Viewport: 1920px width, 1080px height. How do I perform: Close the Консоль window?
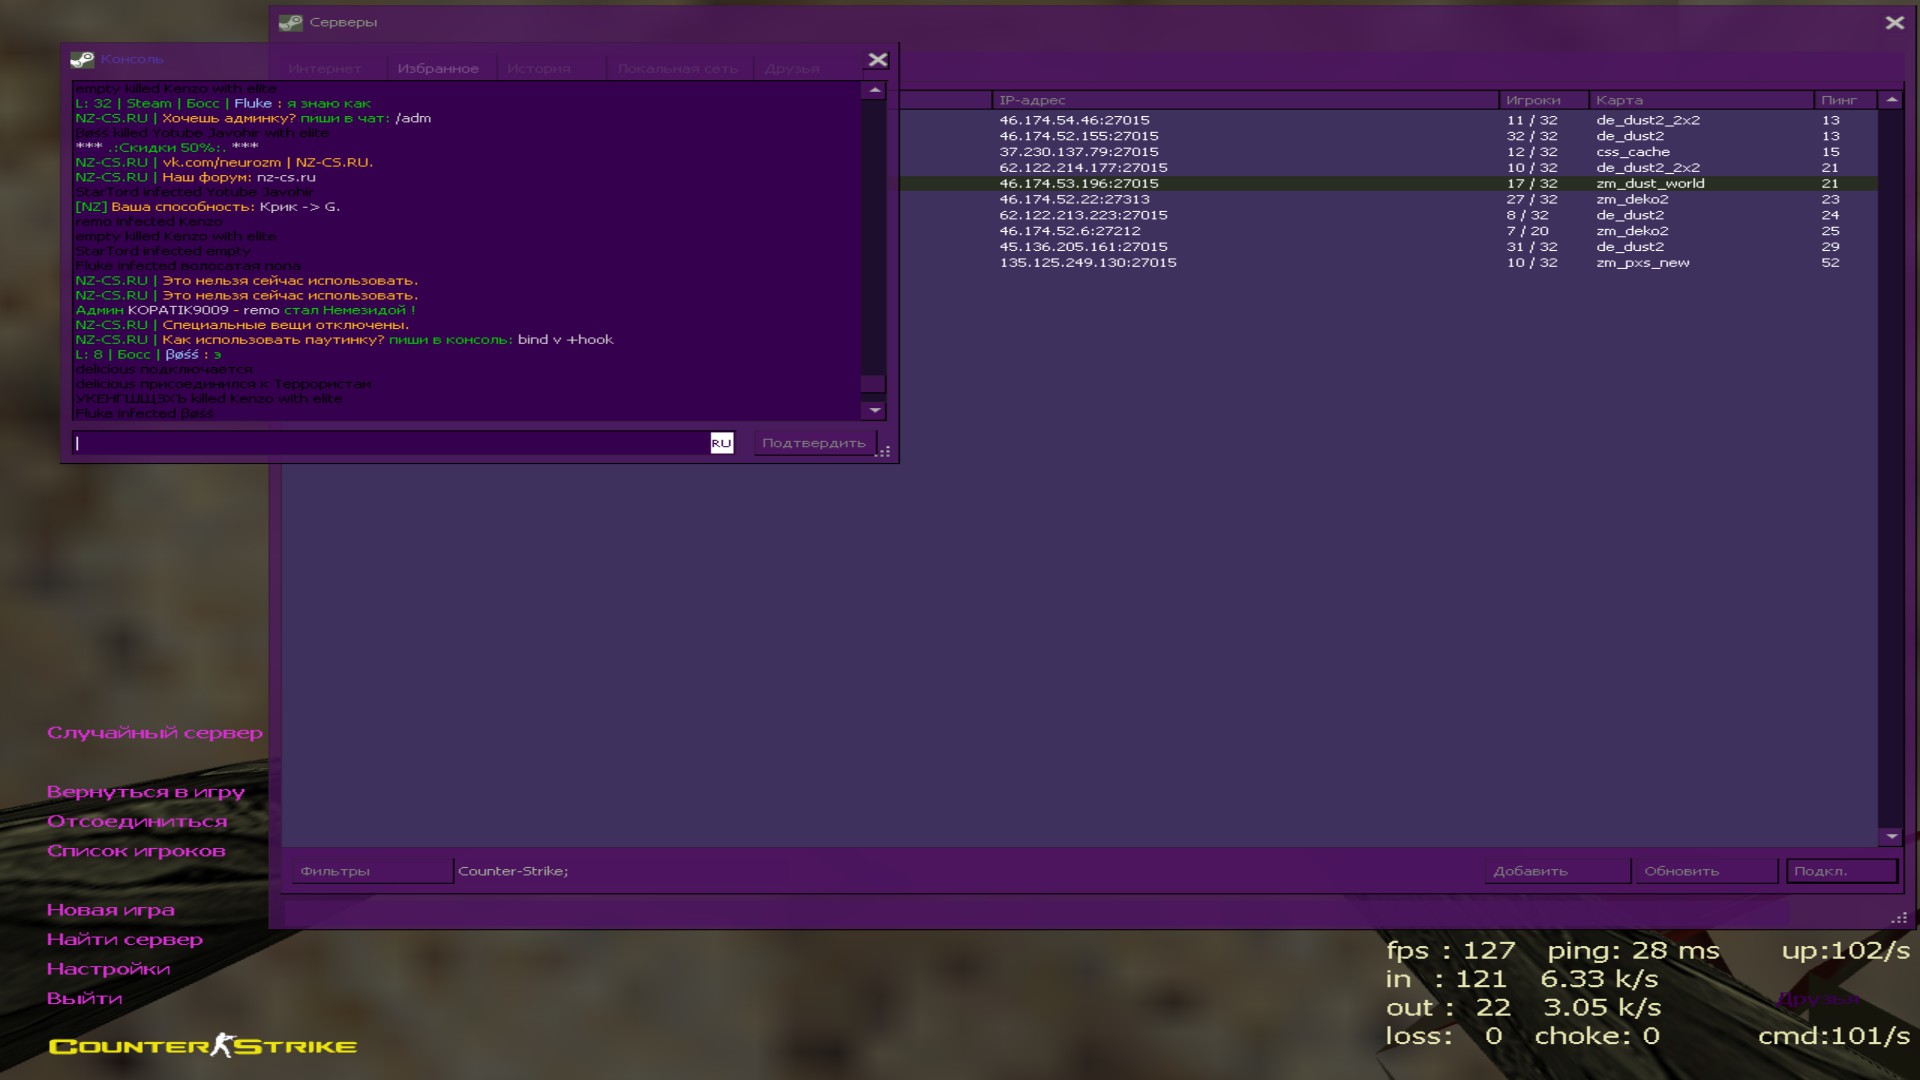[x=877, y=60]
